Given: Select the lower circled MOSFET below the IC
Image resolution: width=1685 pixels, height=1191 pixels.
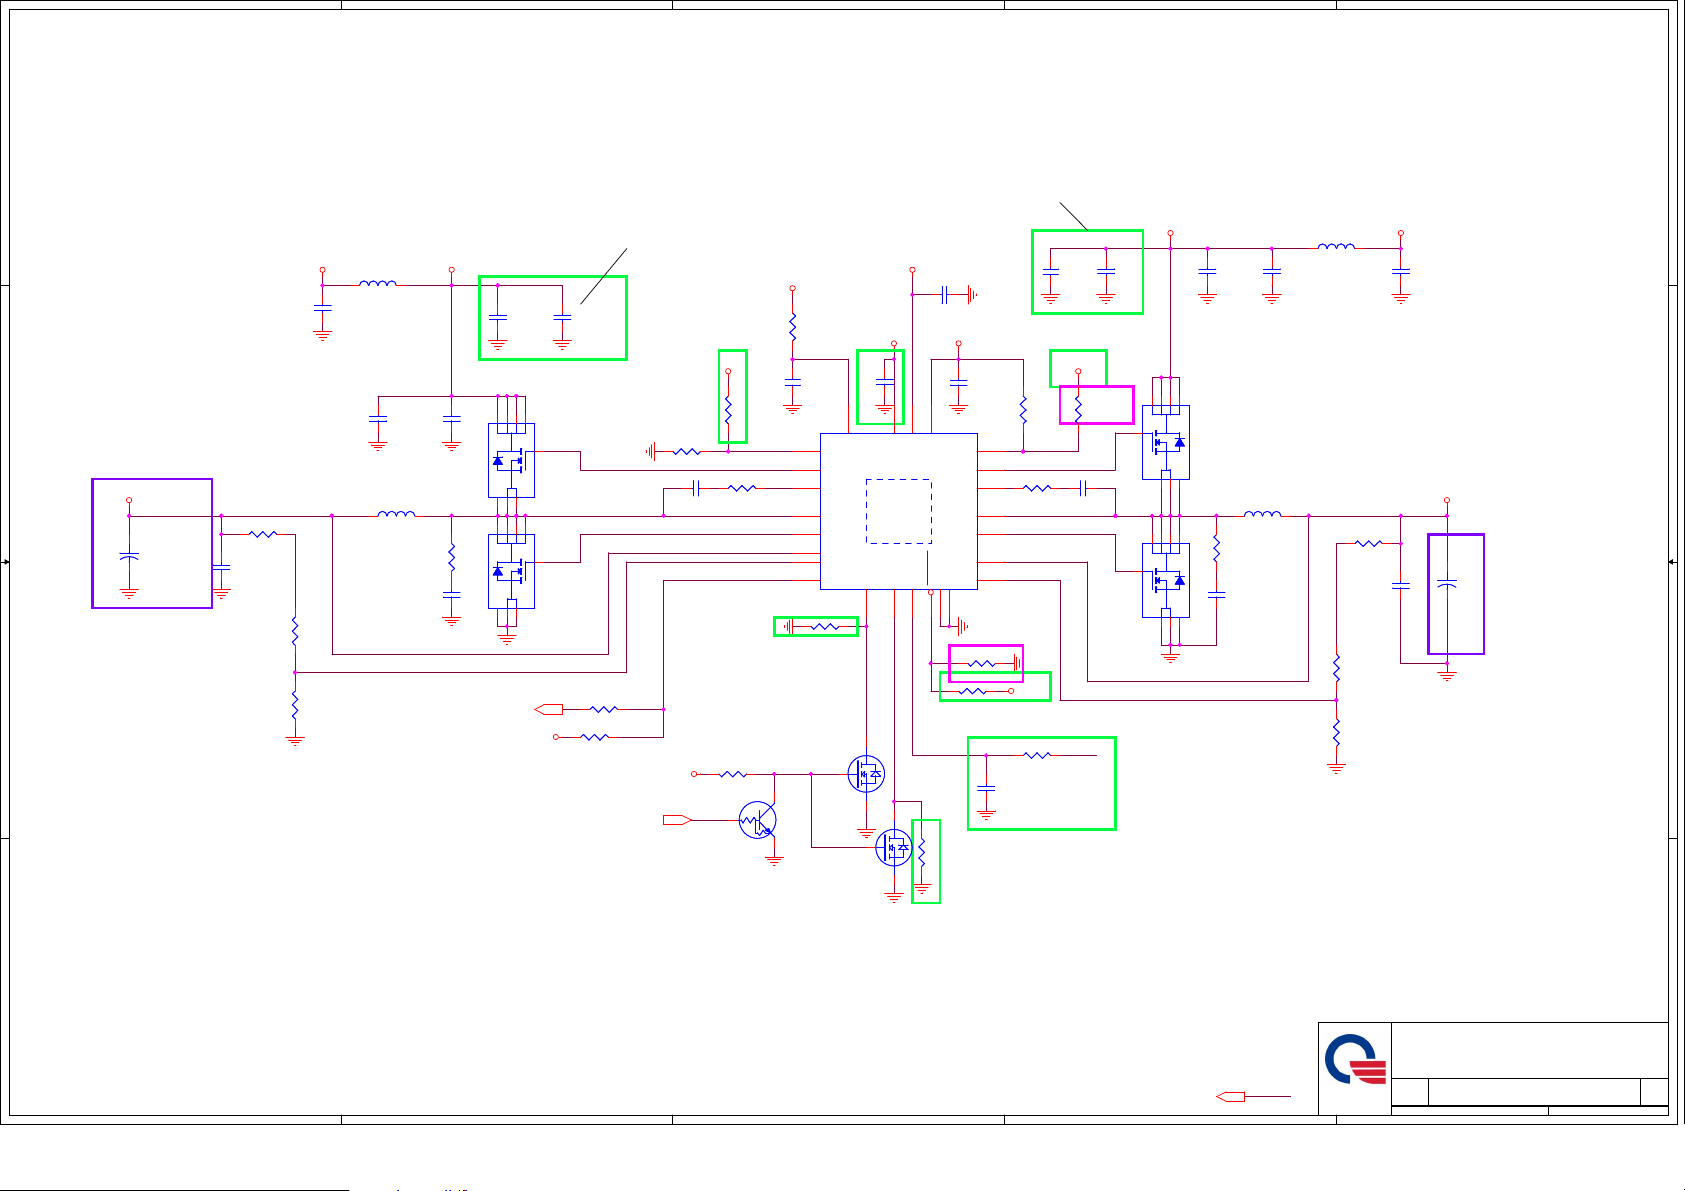Looking at the screenshot, I should pos(894,848).
